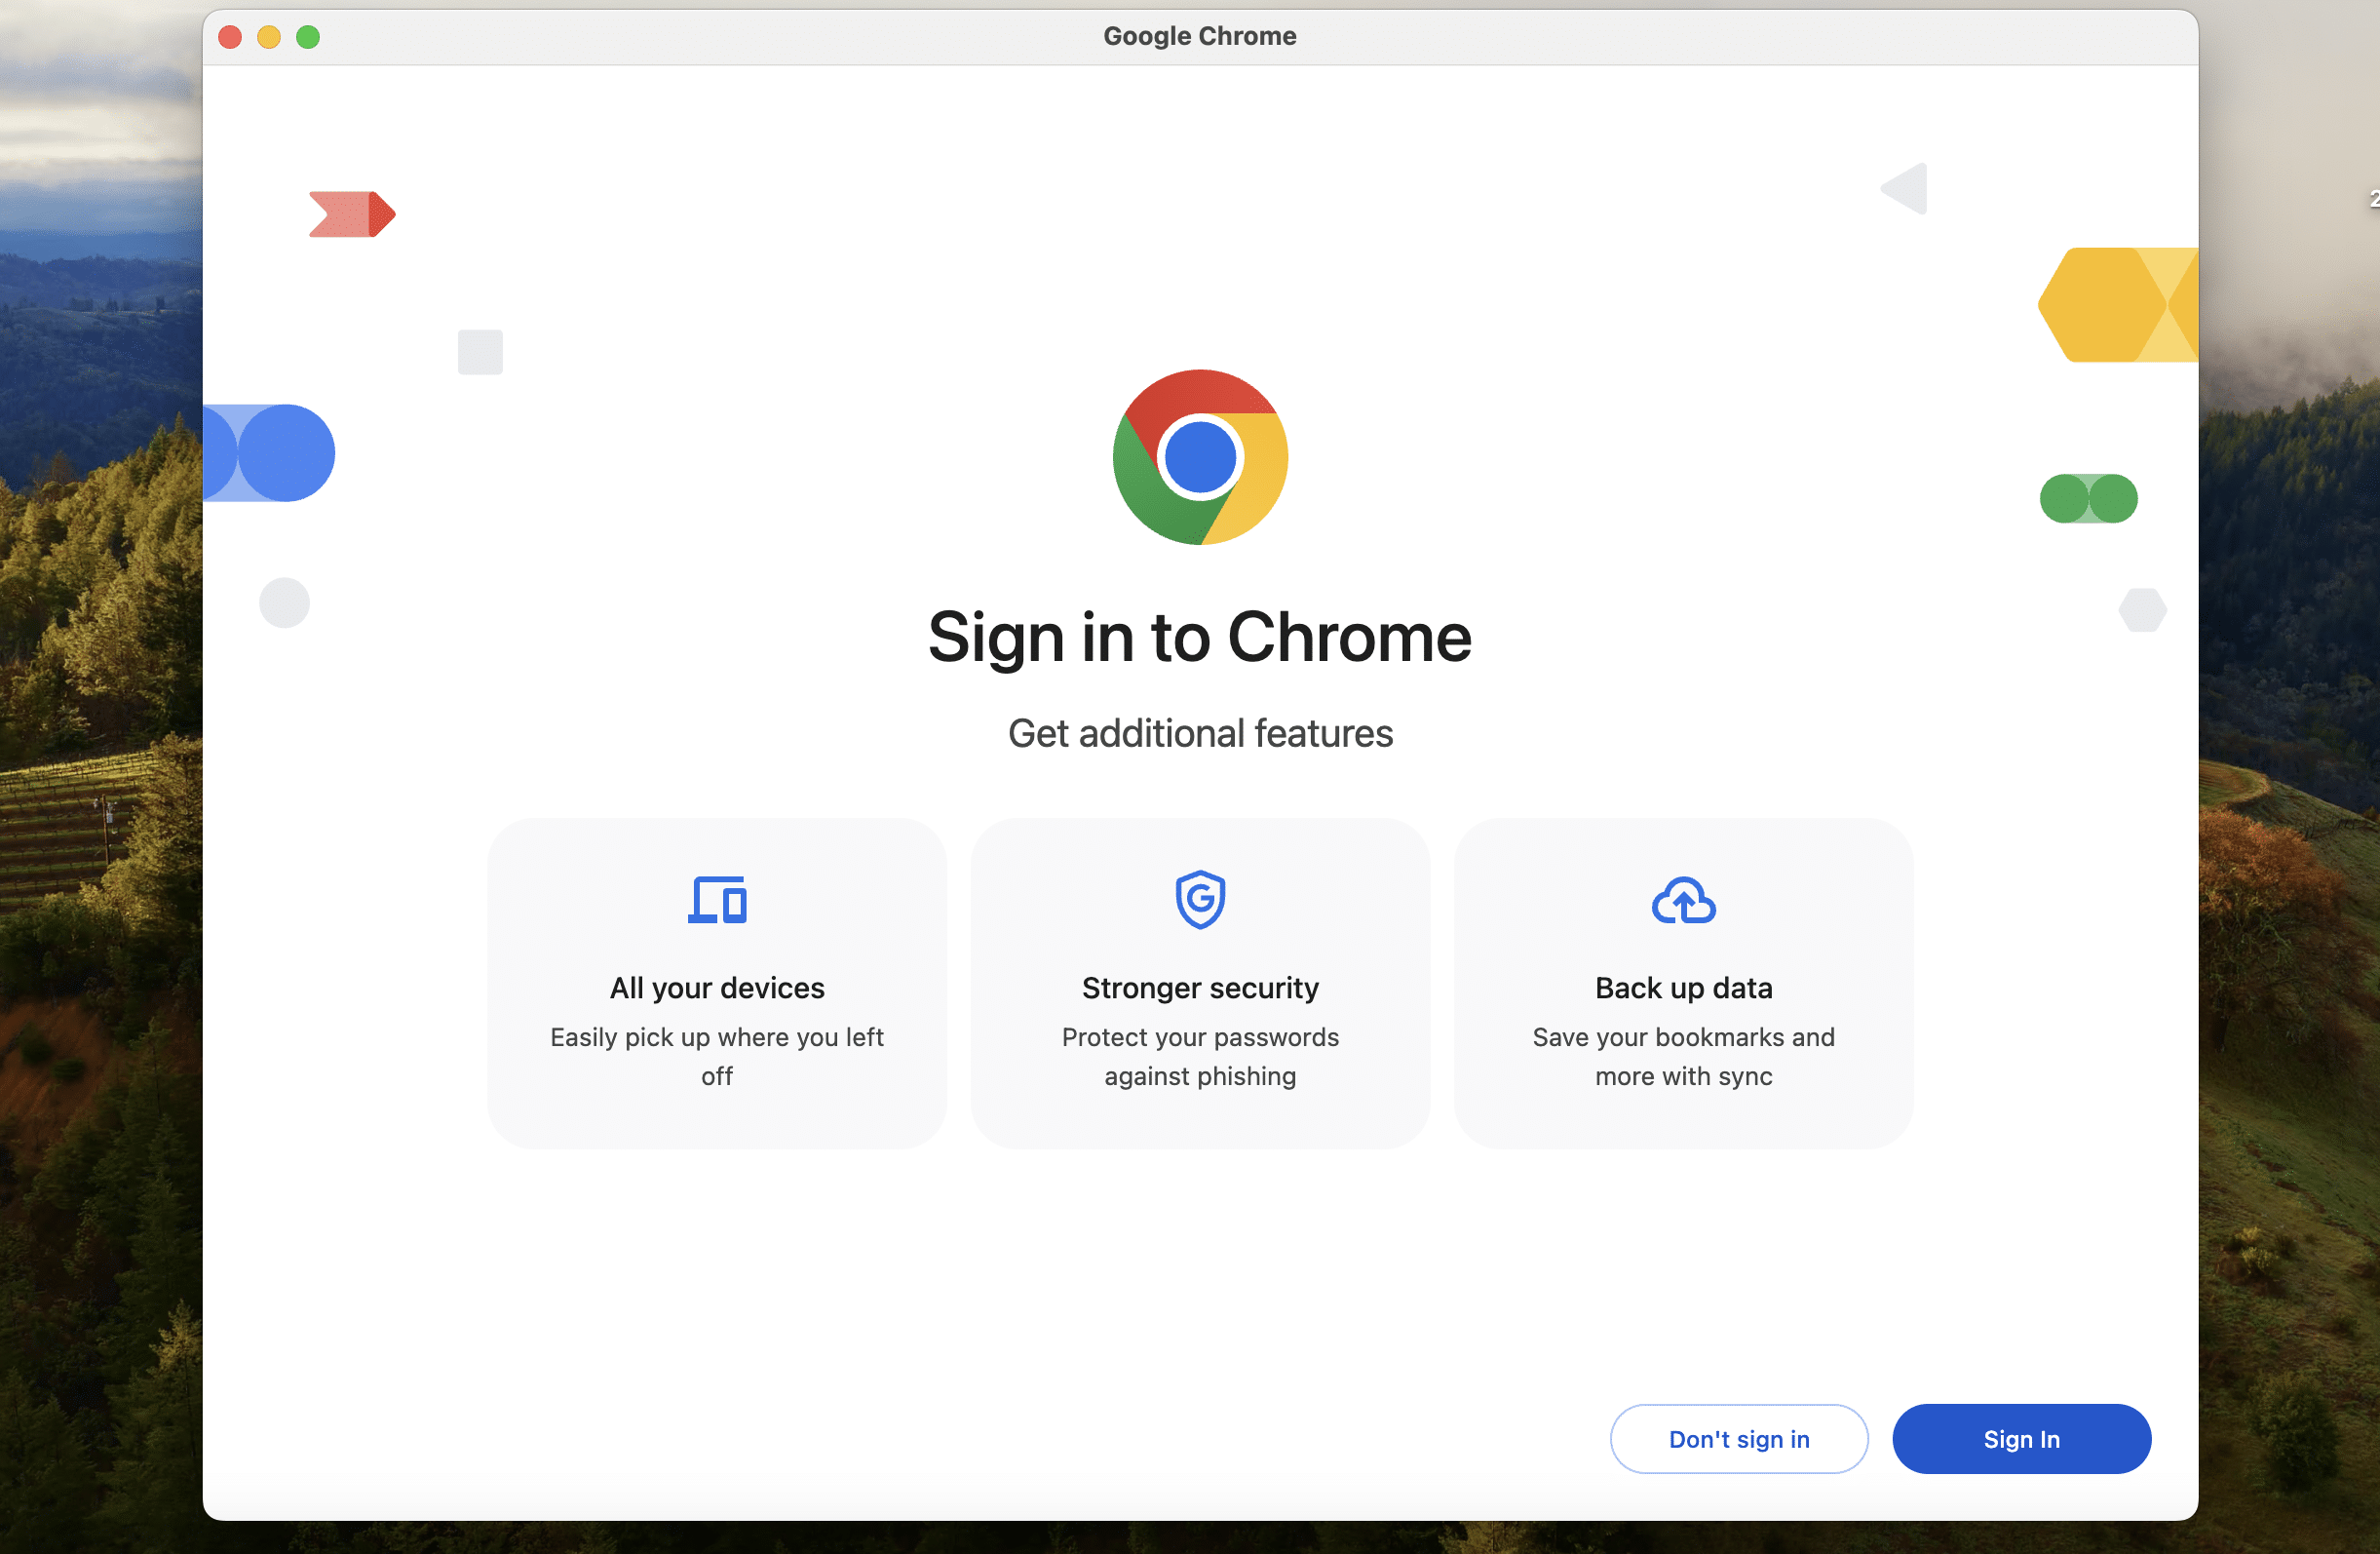The height and width of the screenshot is (1554, 2380).
Task: Click the red arrow decorative shape
Action: (351, 214)
